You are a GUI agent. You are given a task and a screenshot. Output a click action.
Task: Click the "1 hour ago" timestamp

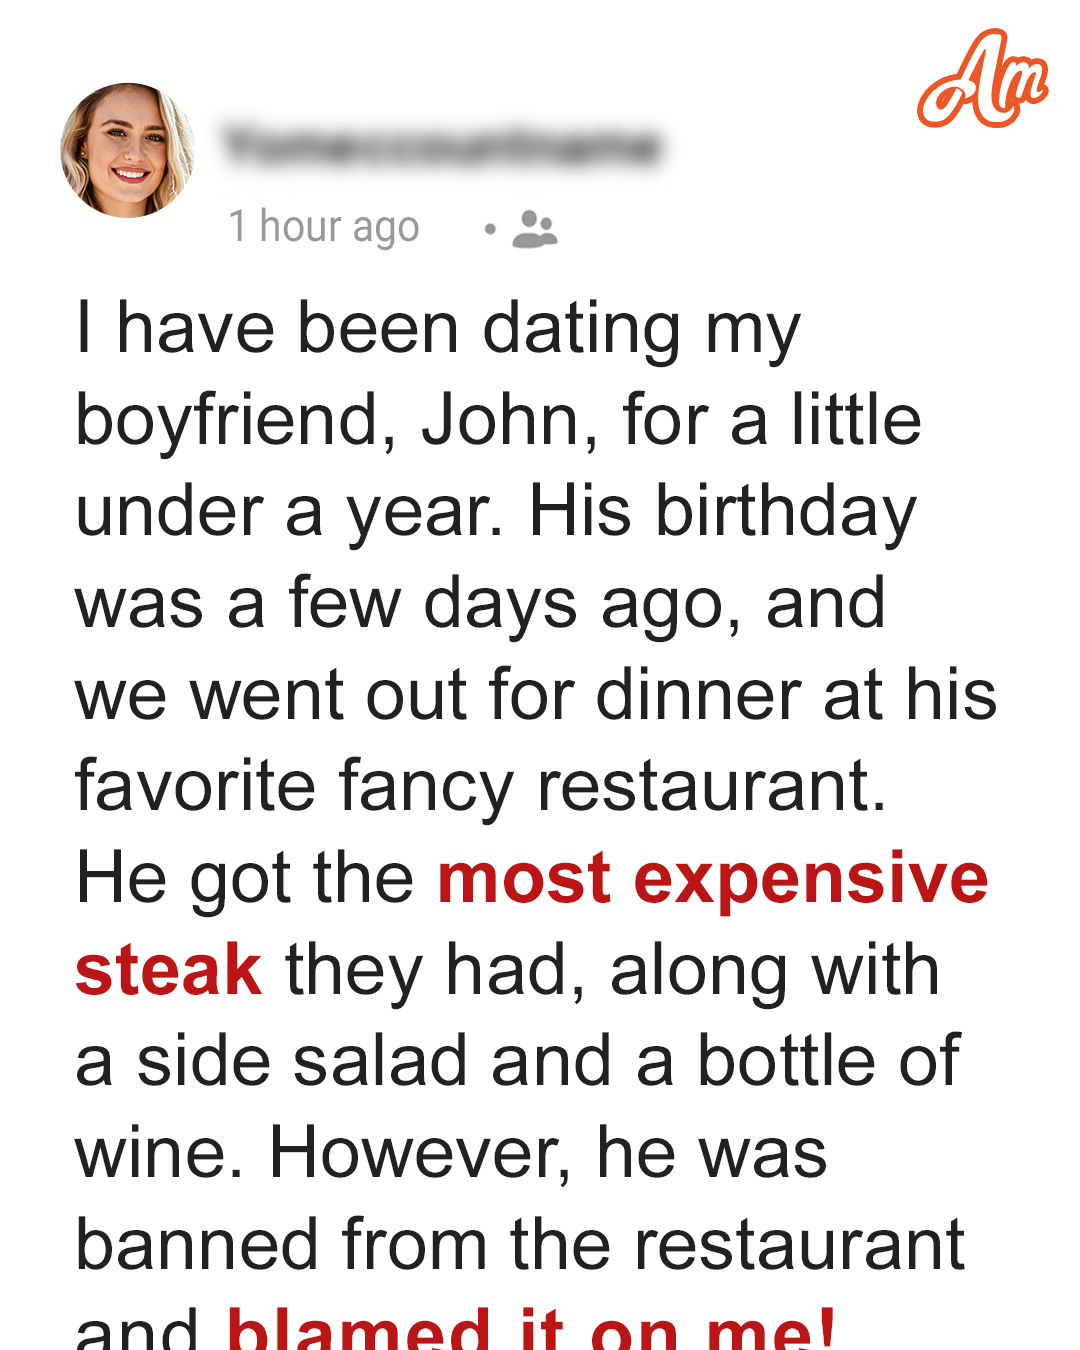324,227
